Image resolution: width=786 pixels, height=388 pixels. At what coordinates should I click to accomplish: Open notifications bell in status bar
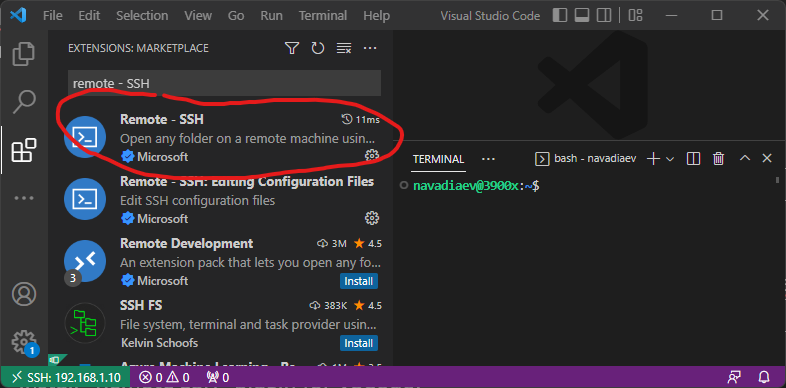click(764, 377)
